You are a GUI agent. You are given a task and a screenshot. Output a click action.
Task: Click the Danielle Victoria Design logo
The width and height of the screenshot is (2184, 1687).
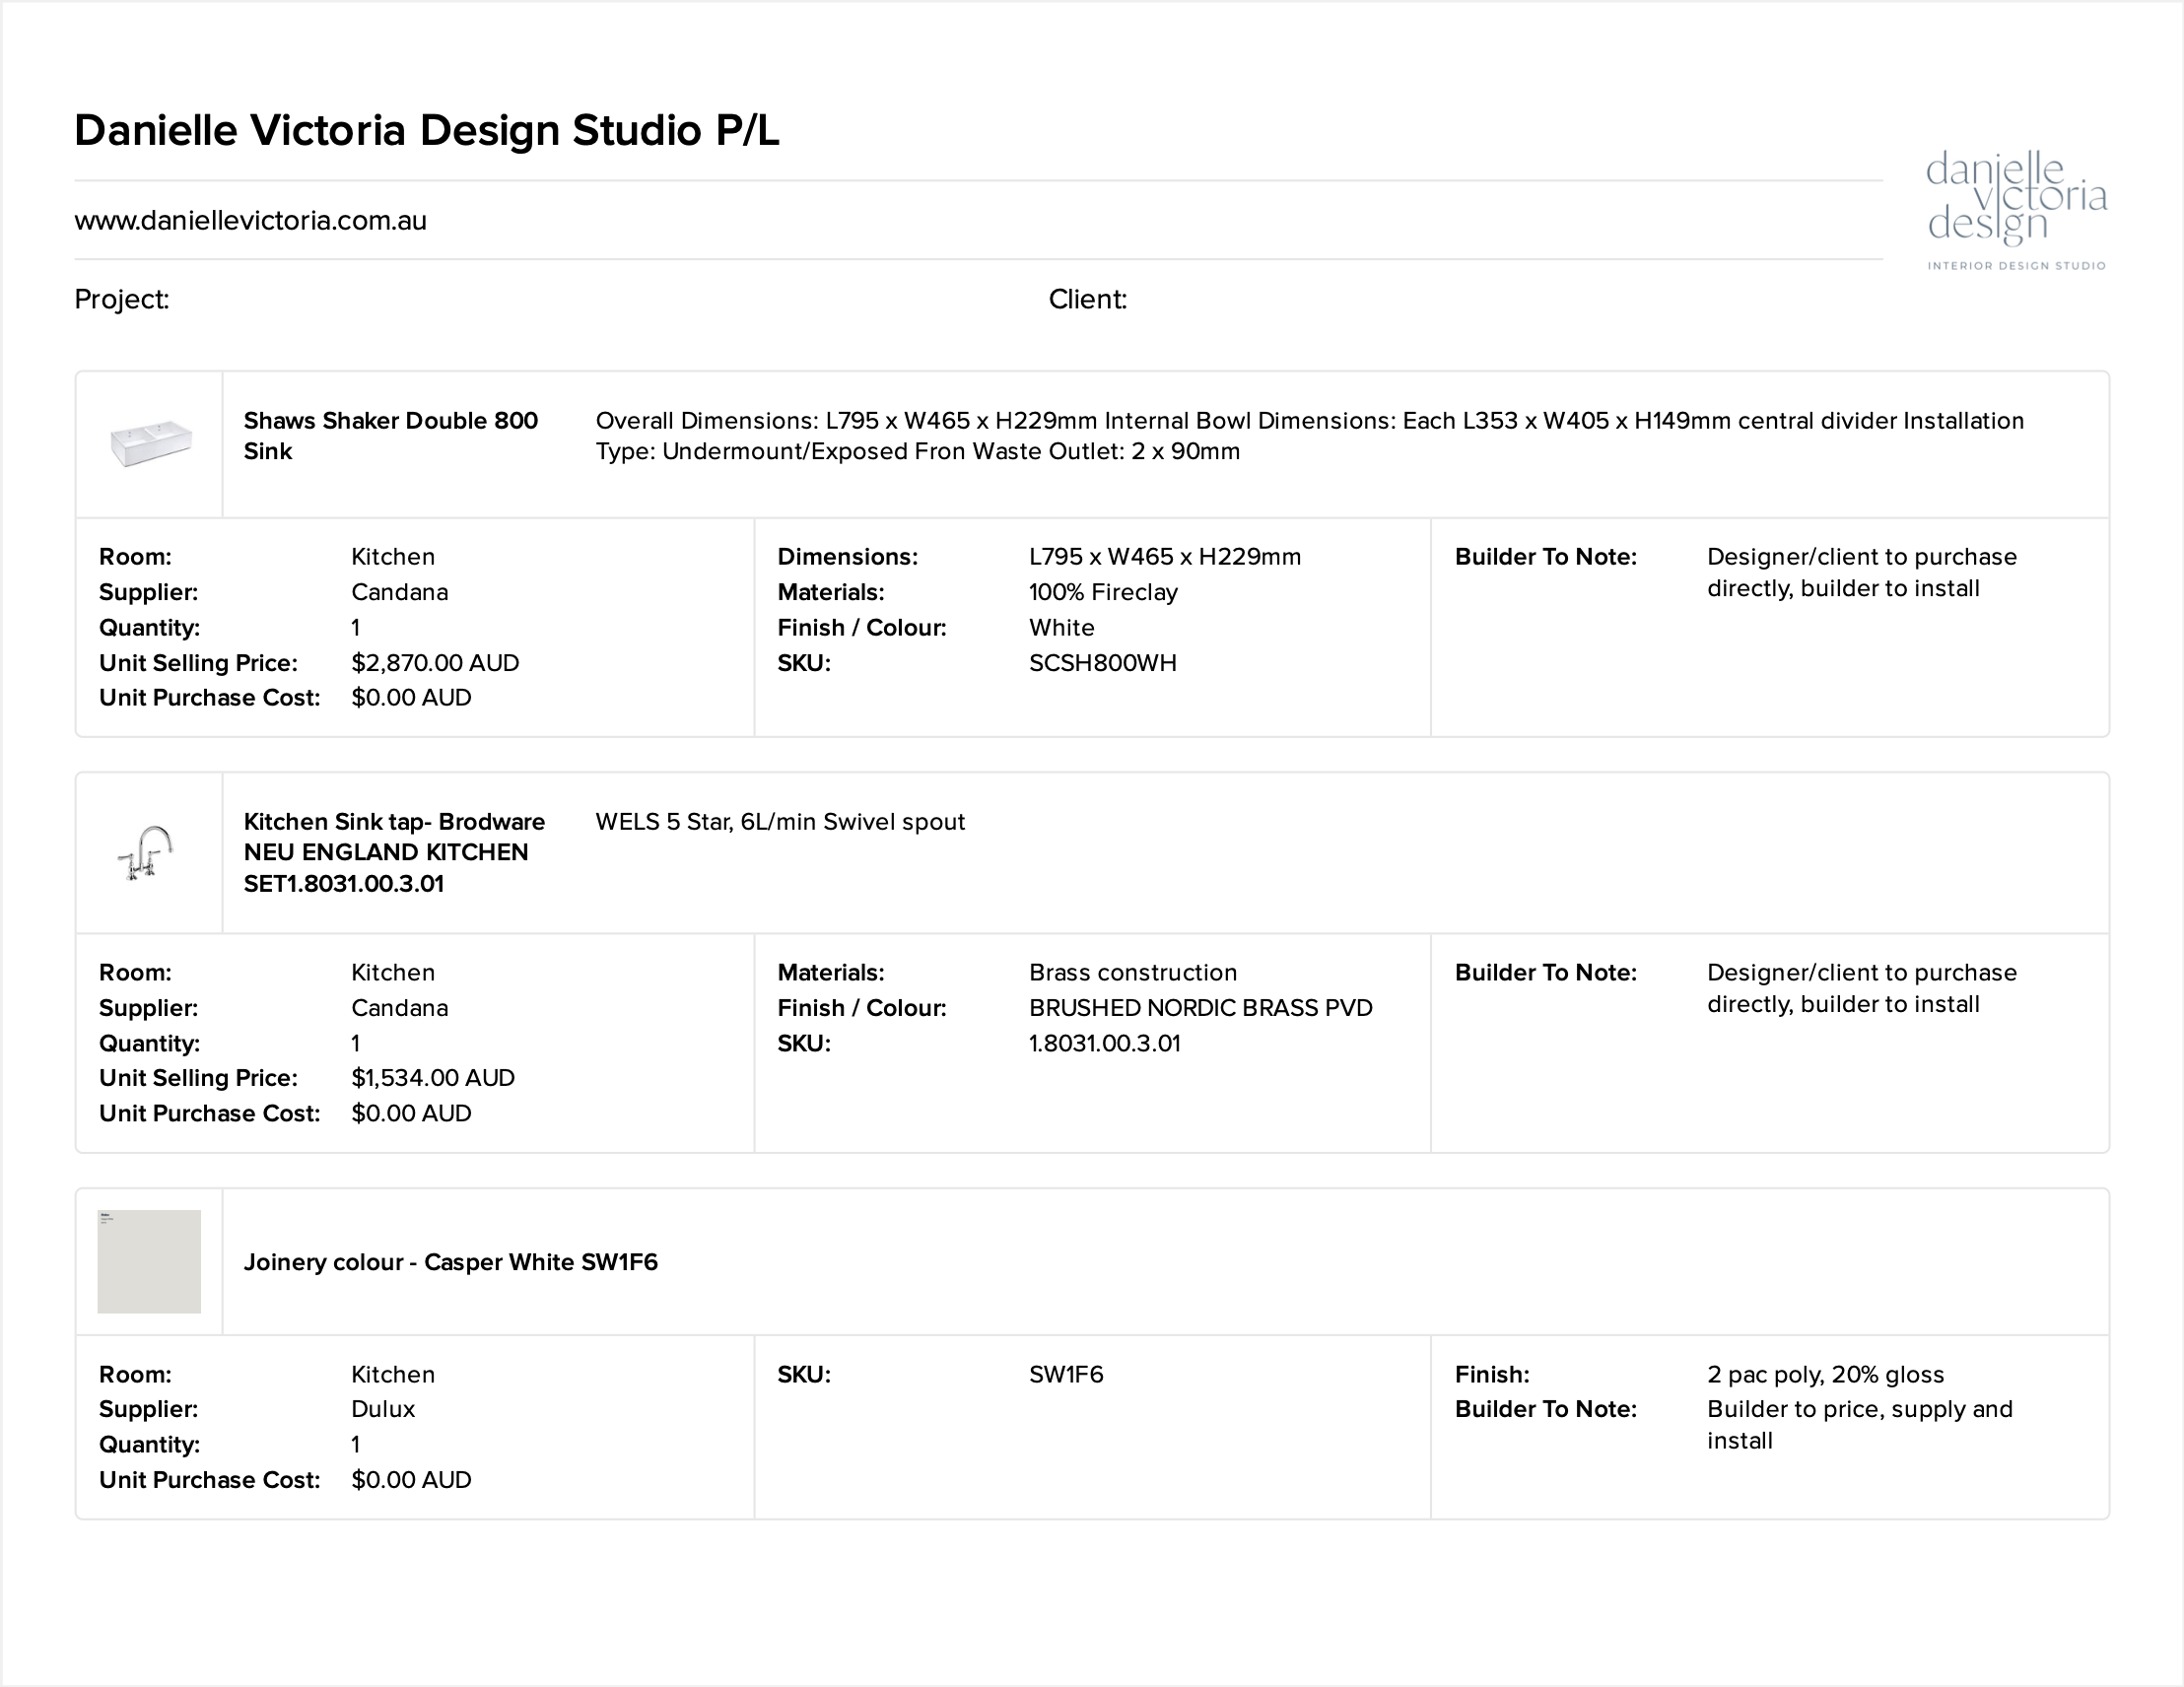(x=2016, y=210)
